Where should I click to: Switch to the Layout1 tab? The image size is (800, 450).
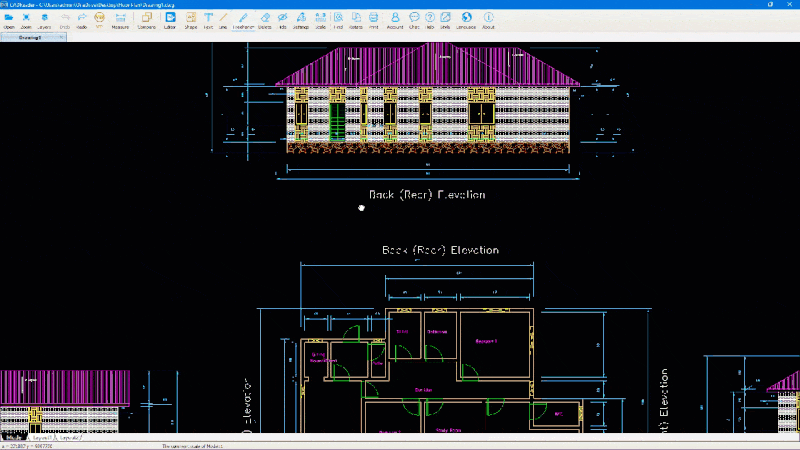42,438
